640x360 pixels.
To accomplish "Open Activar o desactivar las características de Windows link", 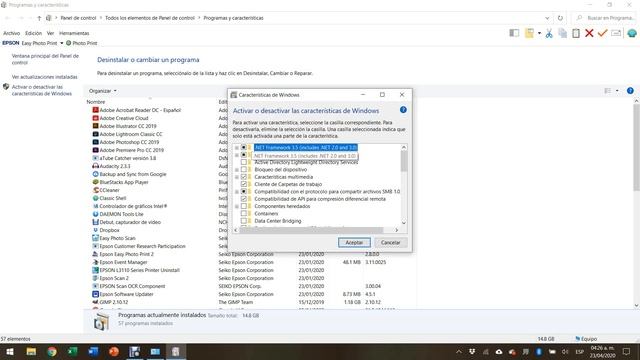I will pyautogui.click(x=42, y=90).
